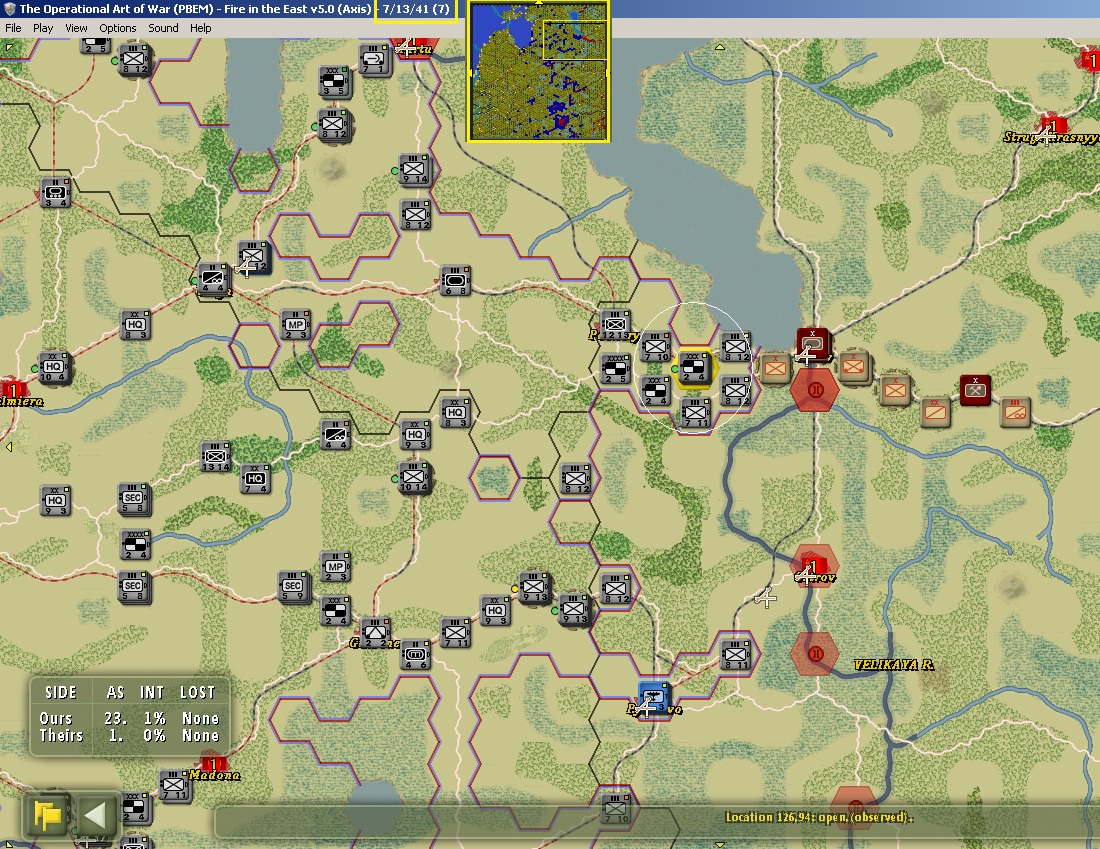1100x849 pixels.
Task: Select the yellow-highlighted XXX 2-4 corps counter
Action: pos(693,368)
